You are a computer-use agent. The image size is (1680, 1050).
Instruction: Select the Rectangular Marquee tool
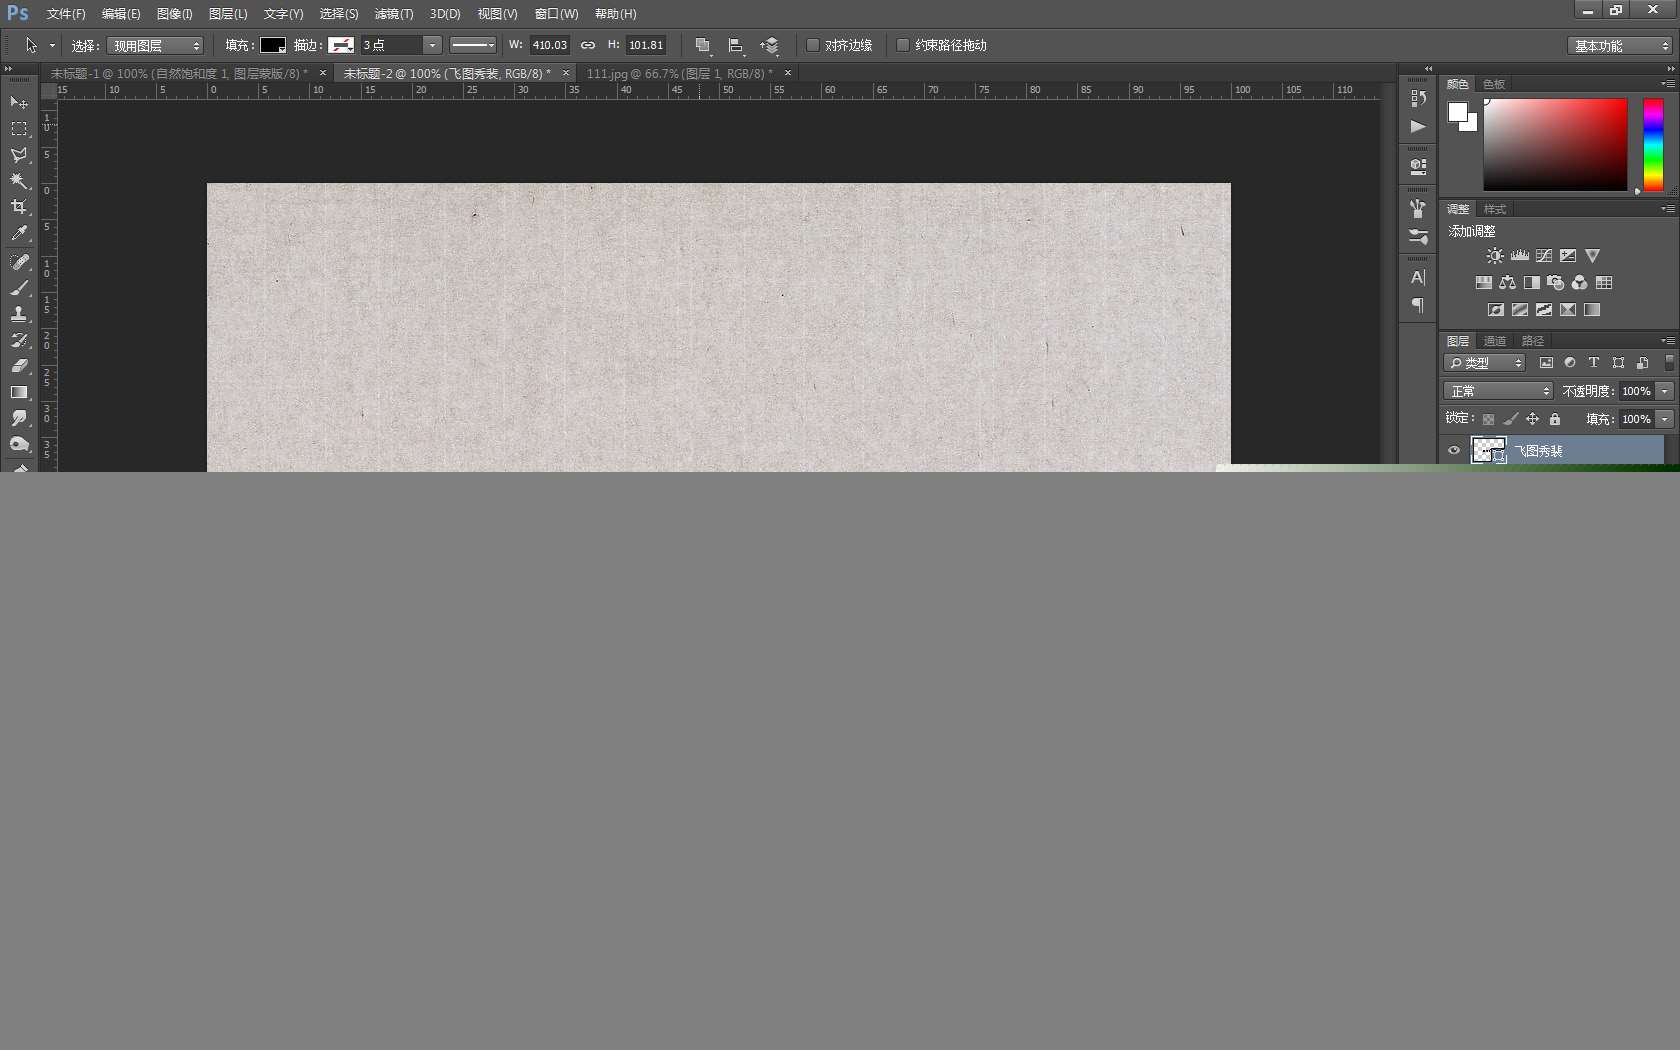coord(19,129)
